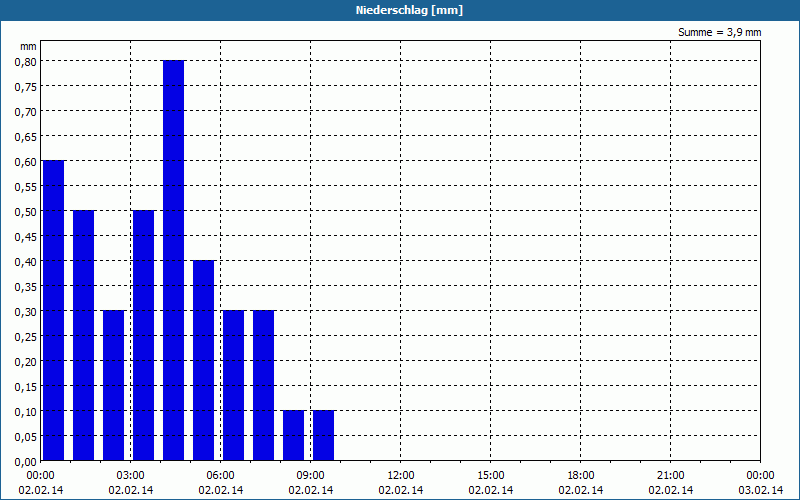The width and height of the screenshot is (800, 500).
Task: Click the 0,80 y-axis label
Action: coord(26,61)
